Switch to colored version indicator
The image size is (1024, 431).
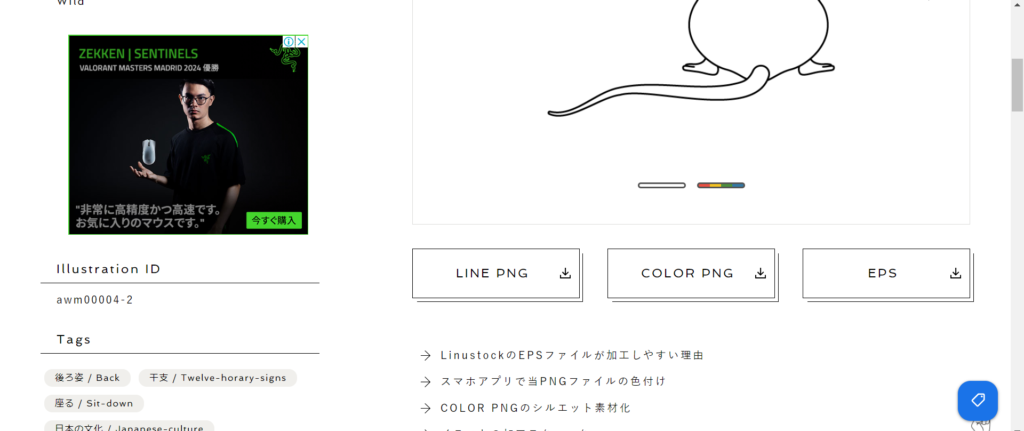point(721,185)
